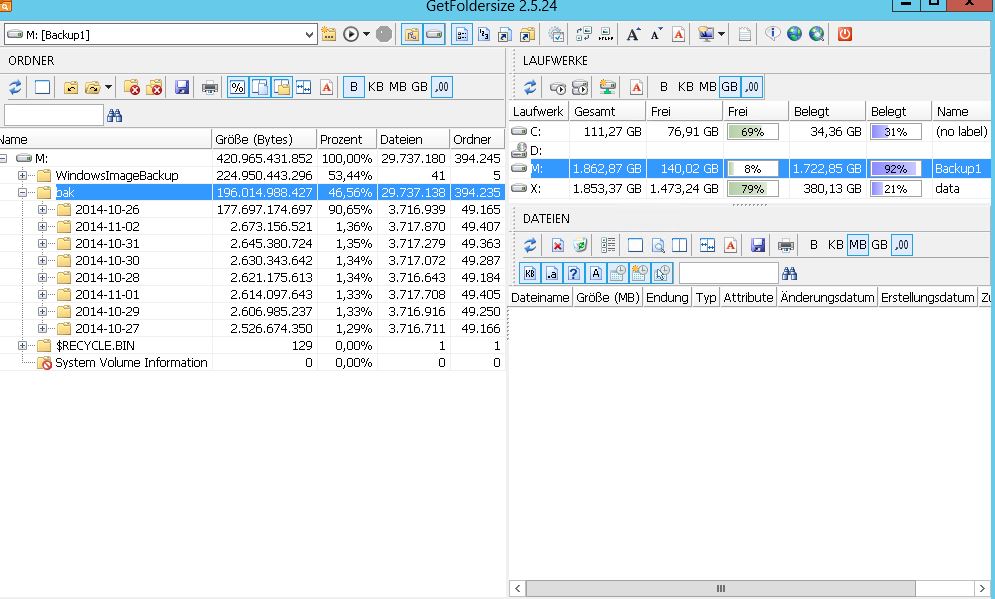995x599 pixels.
Task: Increase font size with large A icon
Action: pyautogui.click(x=633, y=34)
